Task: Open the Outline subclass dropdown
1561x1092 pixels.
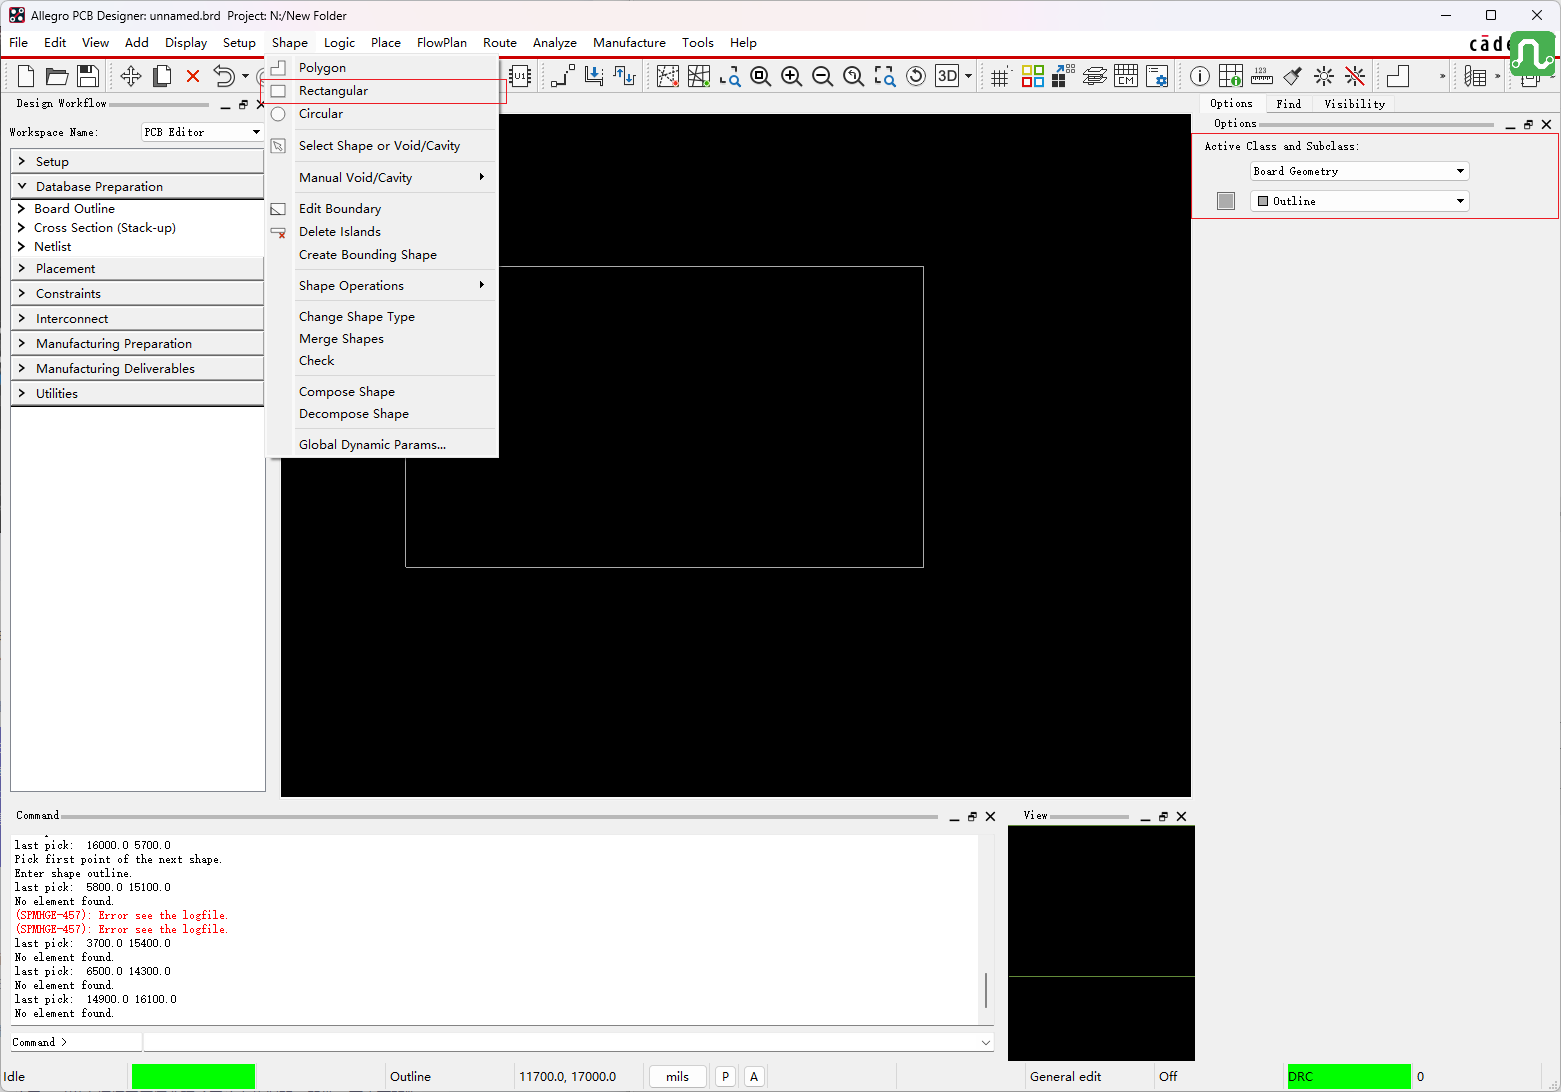Action: 1360,201
